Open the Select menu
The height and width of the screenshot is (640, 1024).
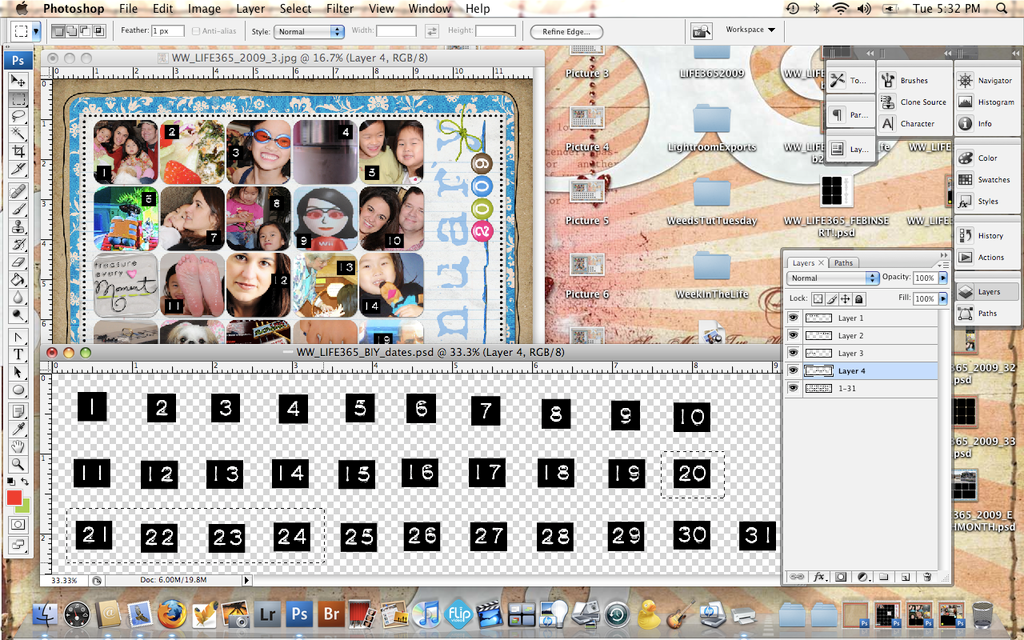click(x=295, y=8)
